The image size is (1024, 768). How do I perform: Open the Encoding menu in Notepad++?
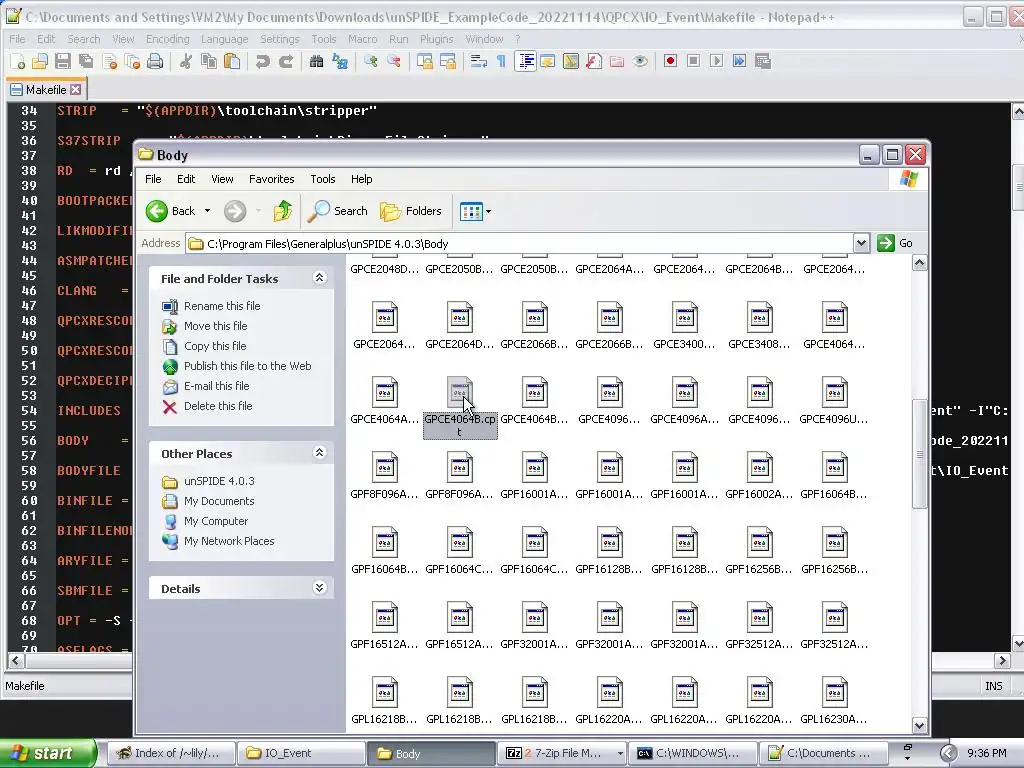click(167, 39)
